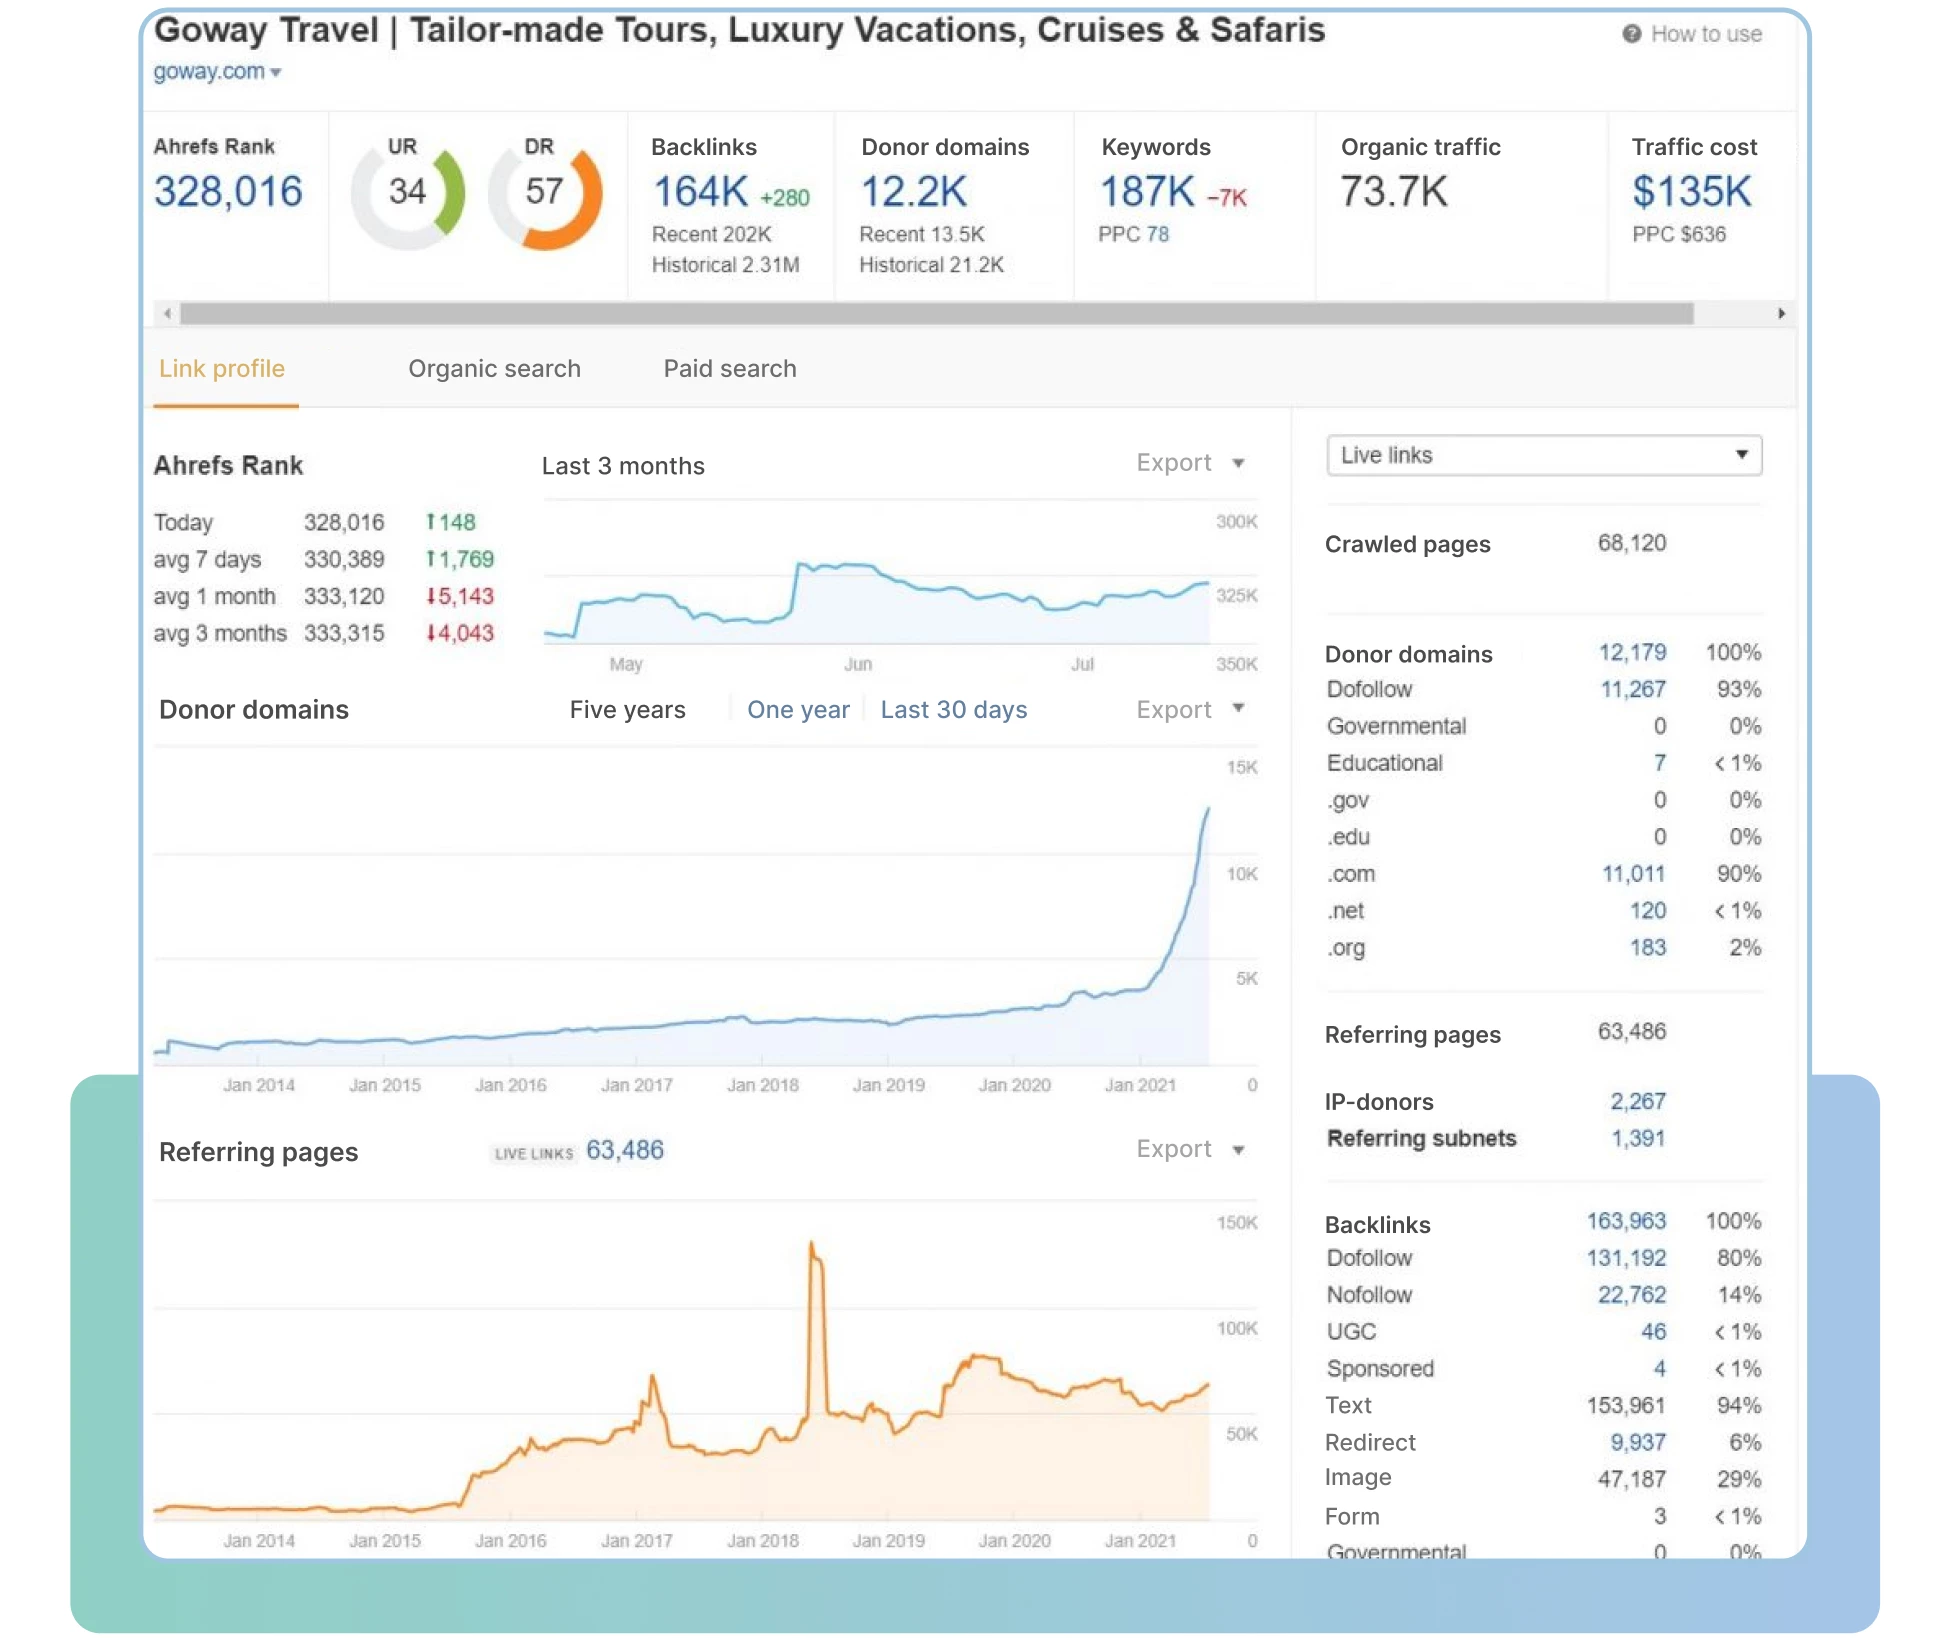The image size is (1951, 1638).
Task: Open the Live links dropdown
Action: (1544, 455)
